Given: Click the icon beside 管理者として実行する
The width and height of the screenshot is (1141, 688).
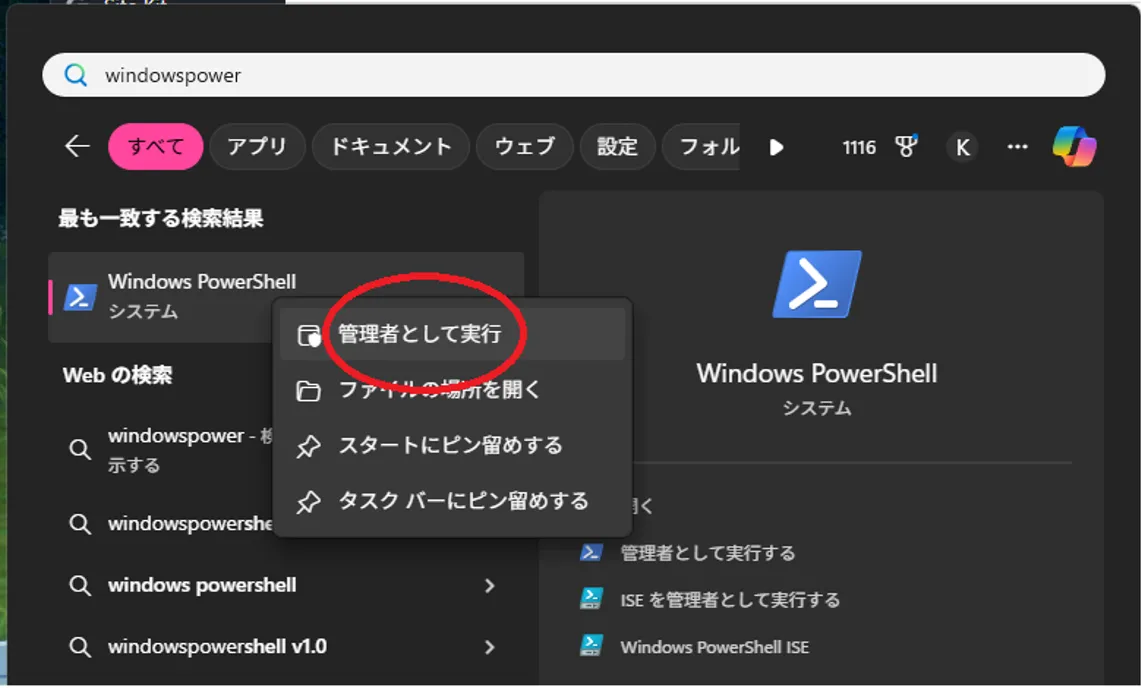Looking at the screenshot, I should pos(591,553).
